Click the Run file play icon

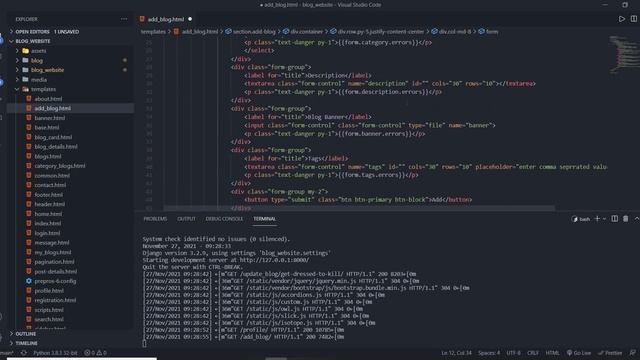click(621, 19)
